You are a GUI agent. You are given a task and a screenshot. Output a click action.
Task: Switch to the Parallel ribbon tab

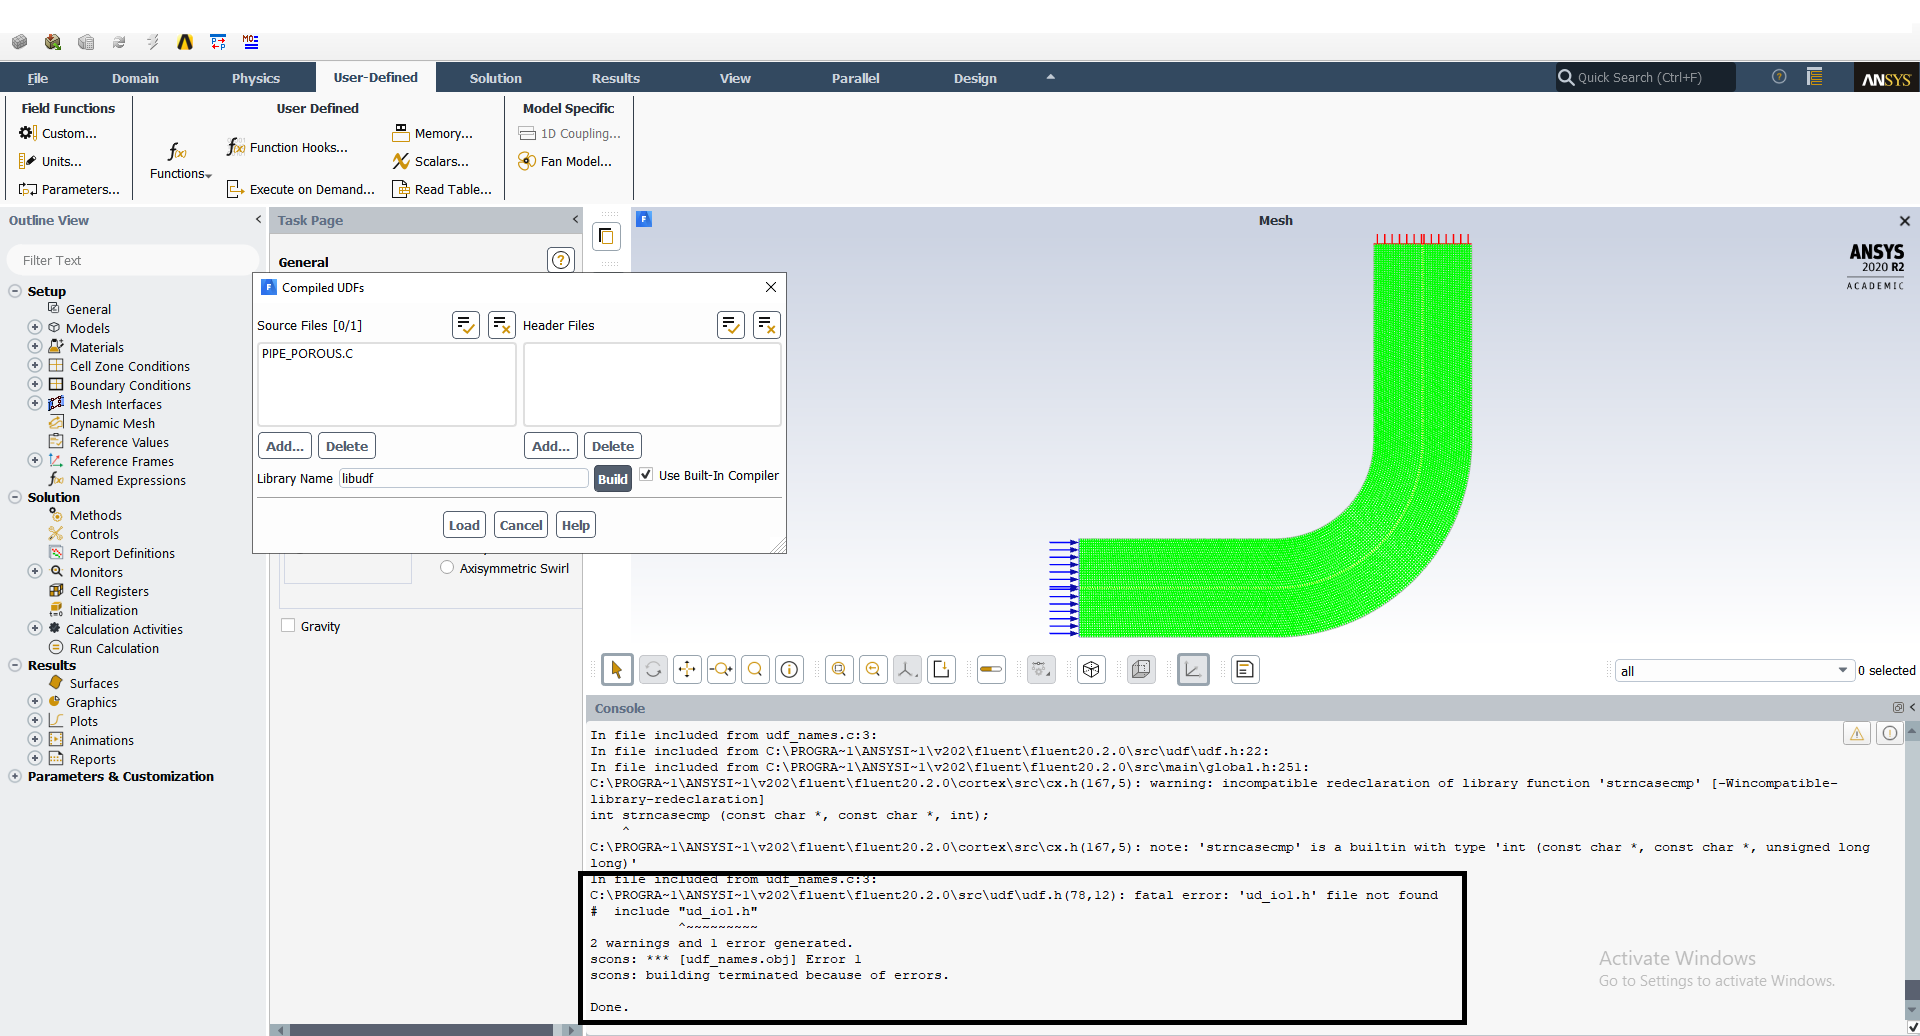856,78
